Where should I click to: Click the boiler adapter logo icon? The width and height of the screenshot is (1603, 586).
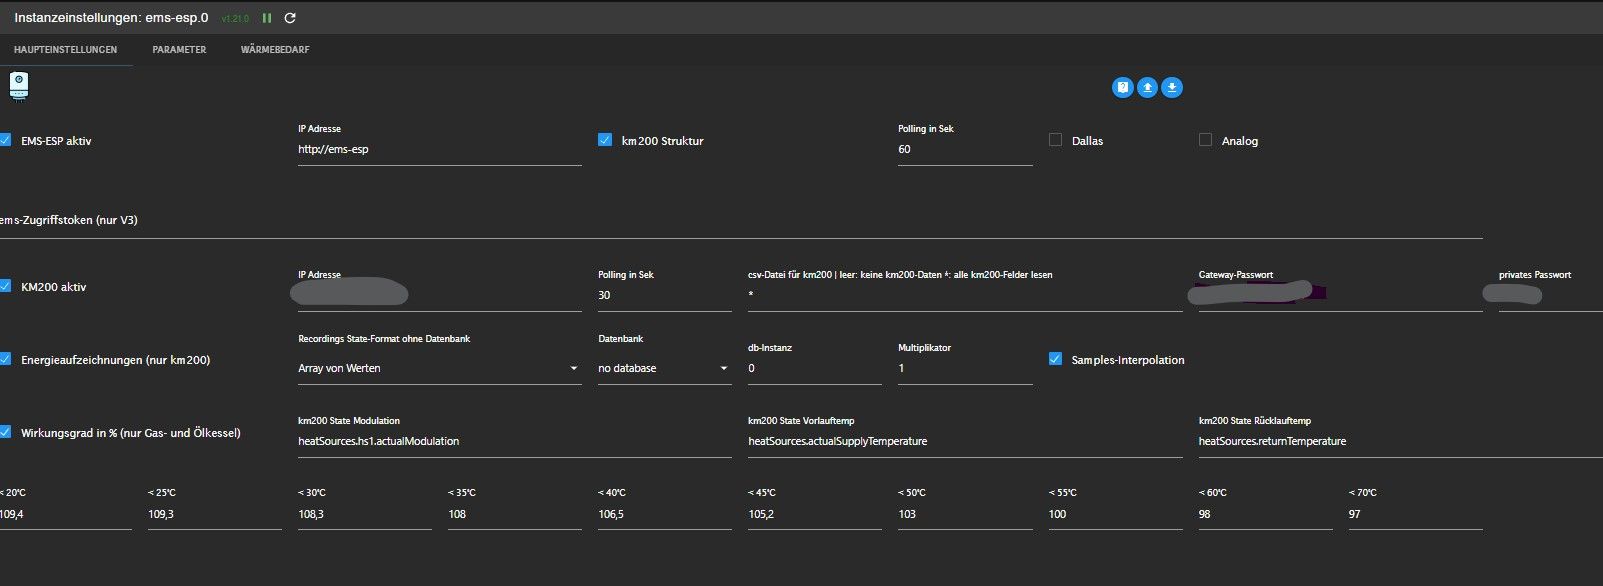click(18, 86)
